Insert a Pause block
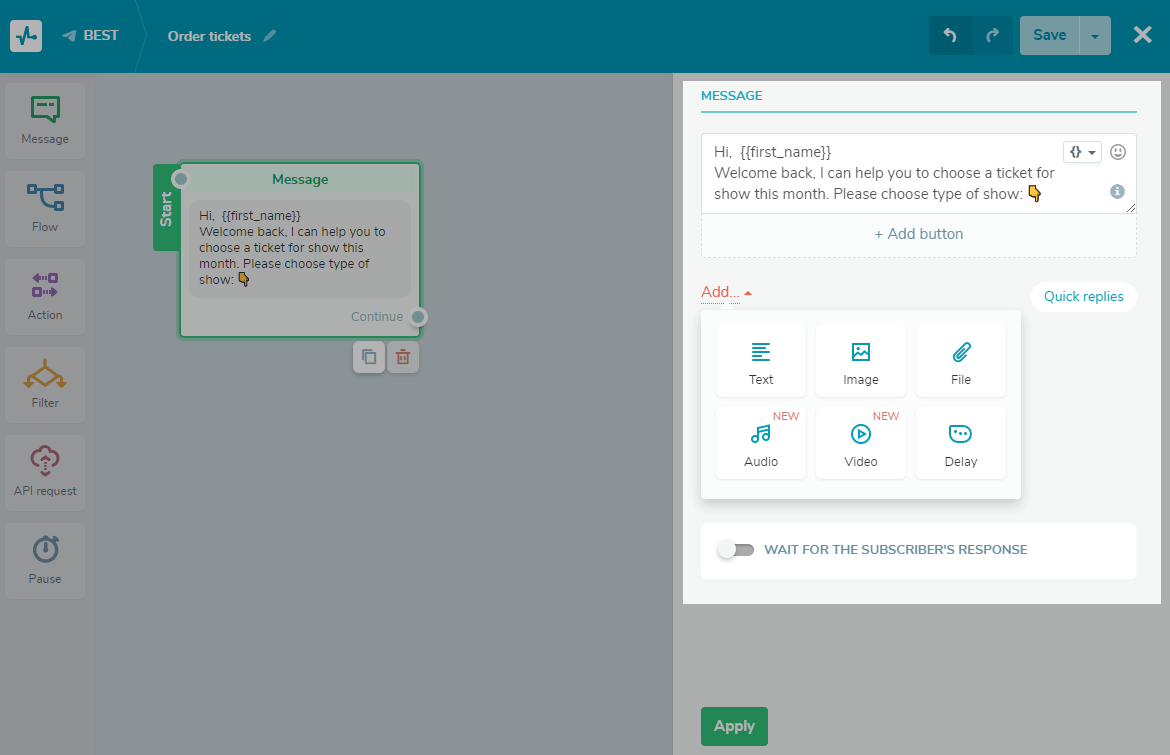Image resolution: width=1170 pixels, height=755 pixels. point(45,560)
